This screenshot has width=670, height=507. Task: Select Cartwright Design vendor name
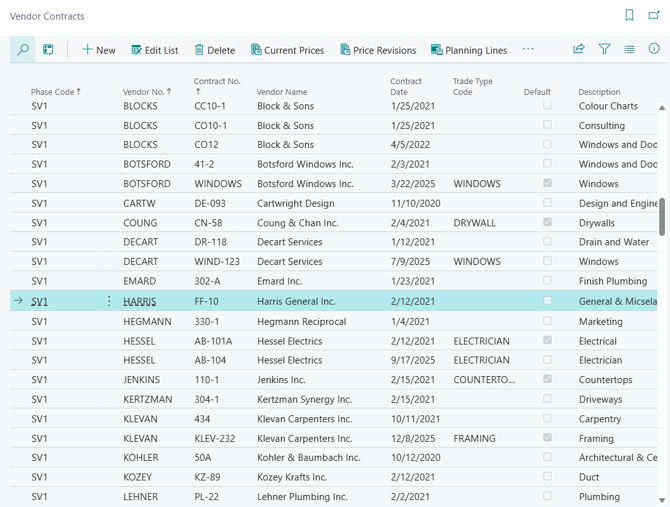[x=296, y=203]
